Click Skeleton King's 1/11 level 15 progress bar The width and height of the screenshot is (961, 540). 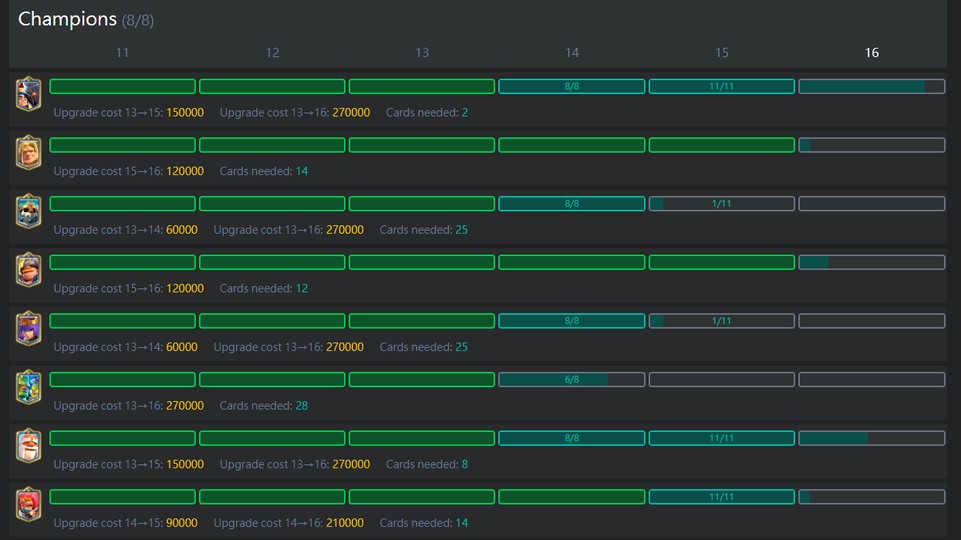(x=721, y=204)
